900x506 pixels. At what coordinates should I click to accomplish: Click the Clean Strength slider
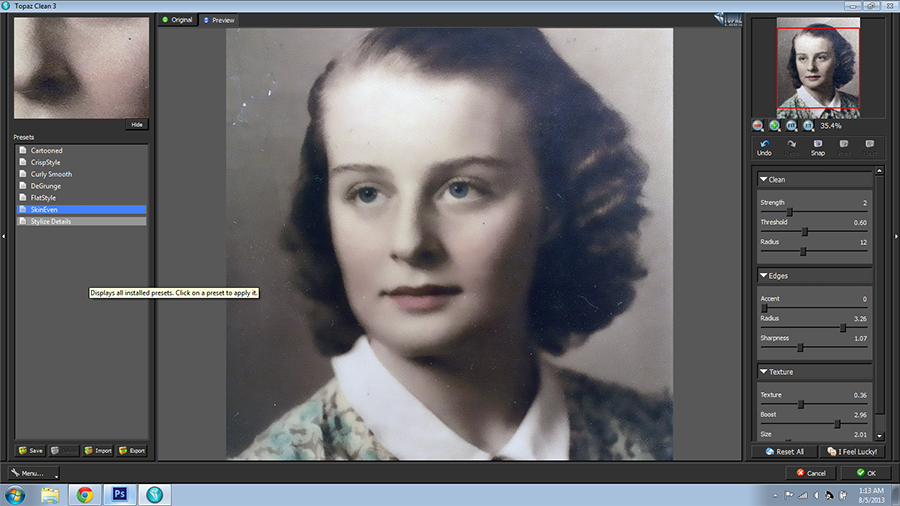(x=790, y=212)
